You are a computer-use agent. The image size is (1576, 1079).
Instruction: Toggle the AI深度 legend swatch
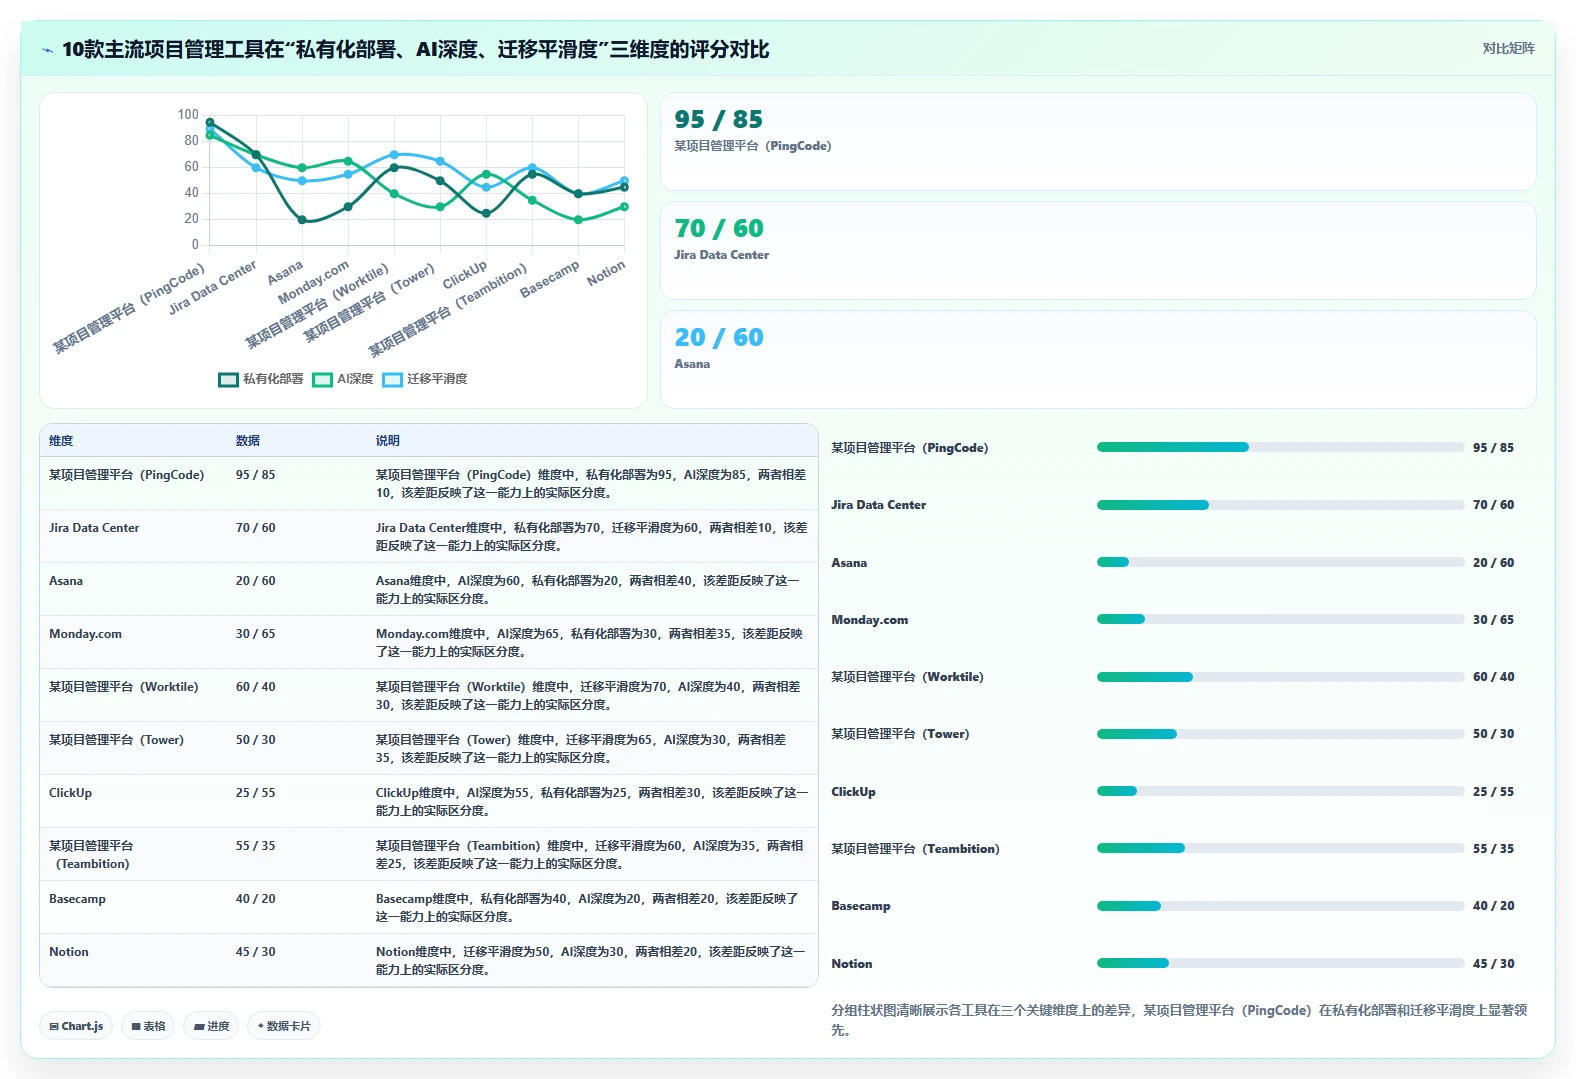(x=323, y=379)
